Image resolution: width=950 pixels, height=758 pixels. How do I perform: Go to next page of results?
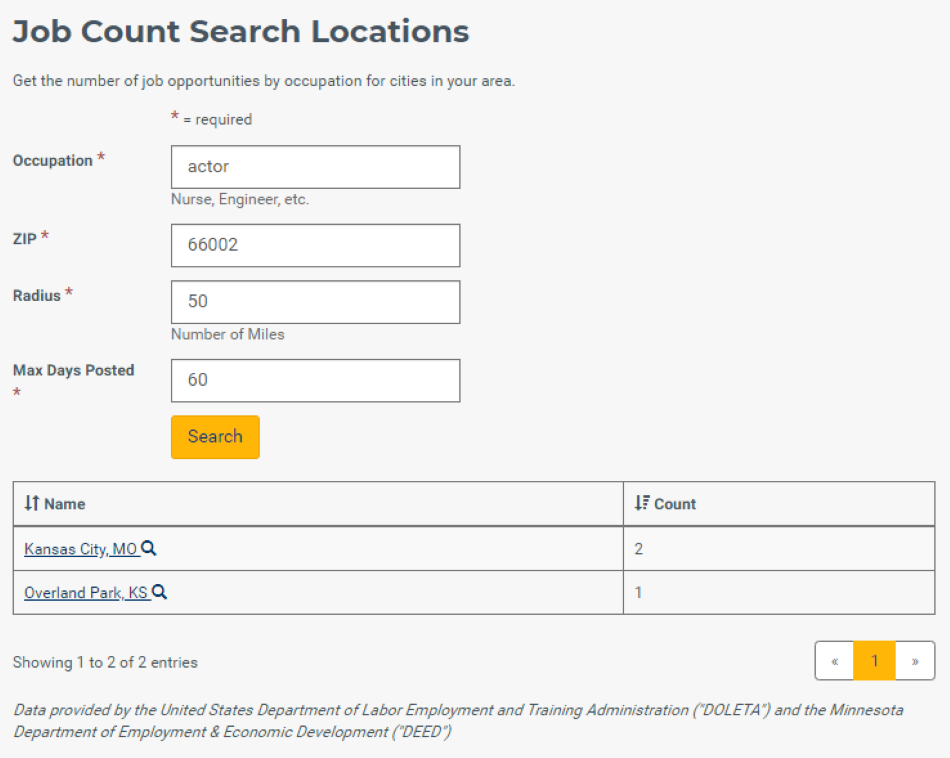pos(915,660)
